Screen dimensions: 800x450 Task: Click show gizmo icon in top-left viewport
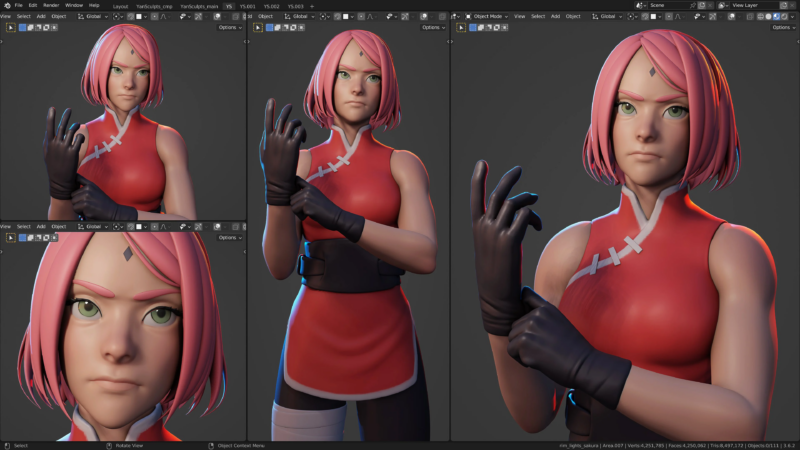[x=198, y=16]
